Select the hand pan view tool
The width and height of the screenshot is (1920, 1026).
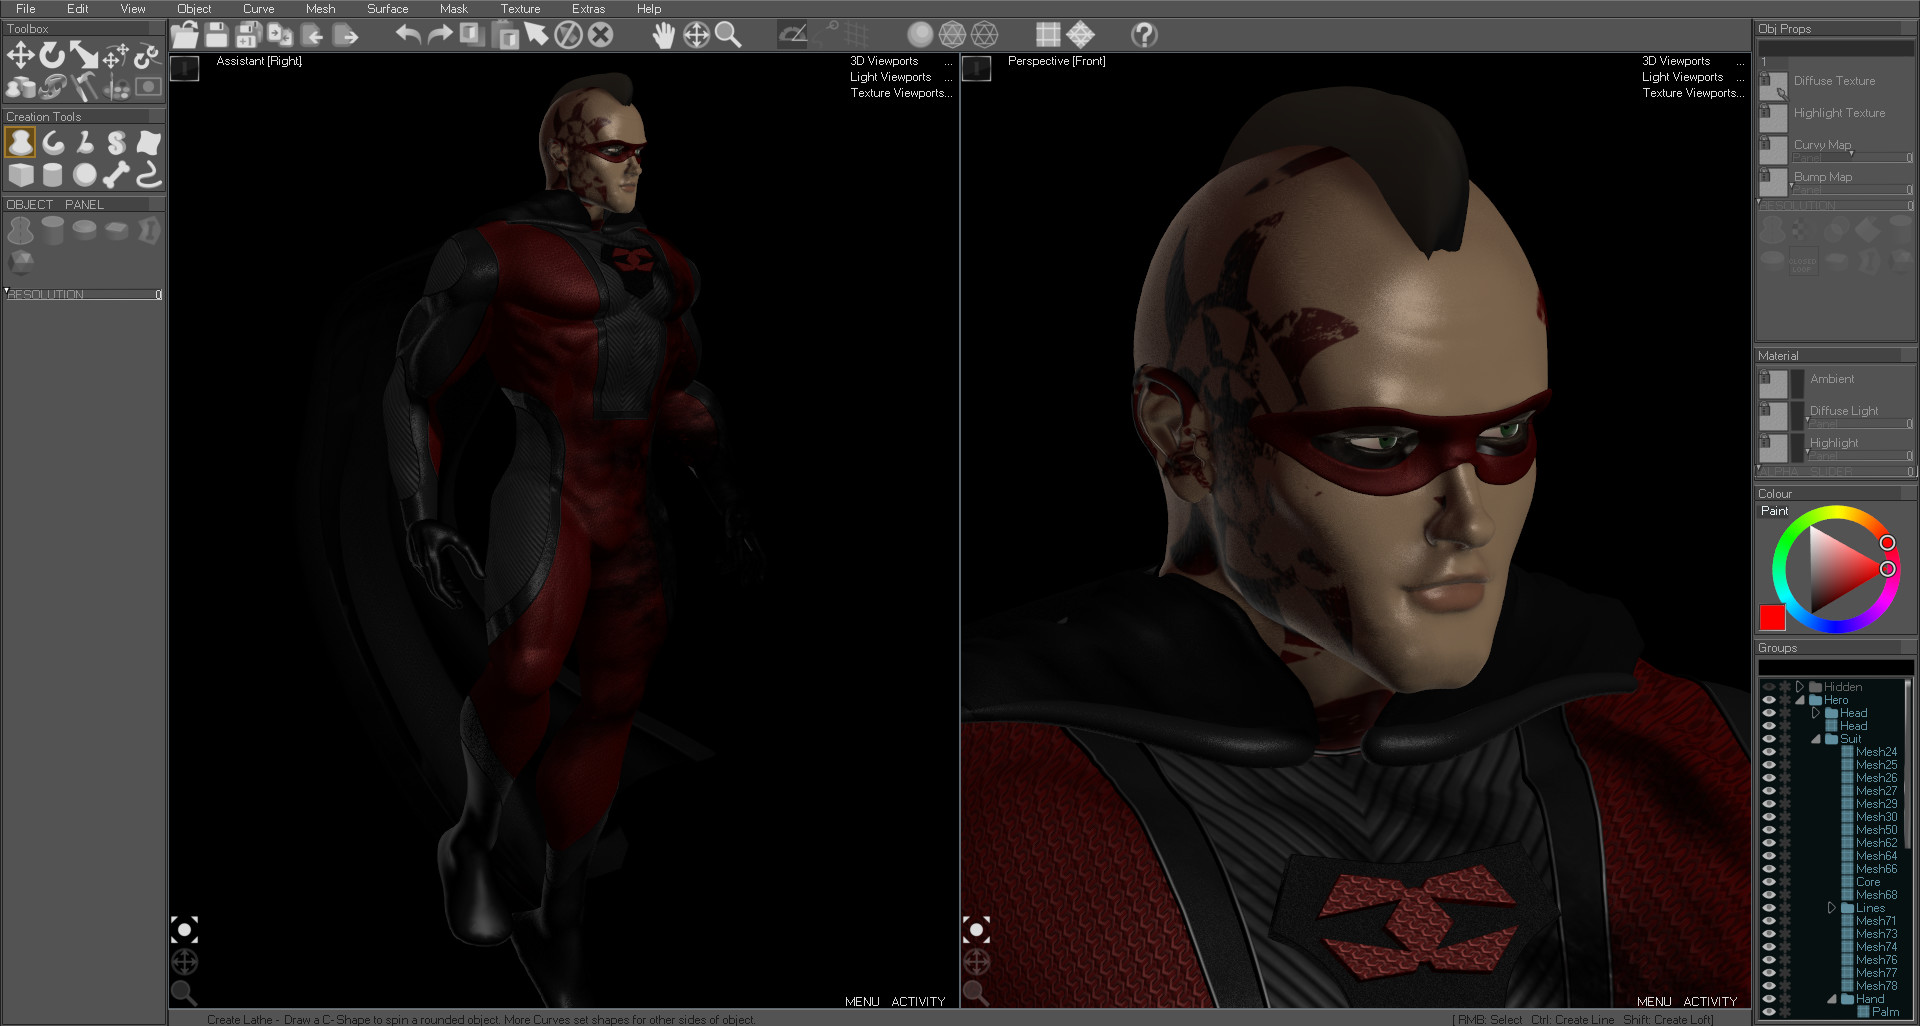tap(663, 35)
